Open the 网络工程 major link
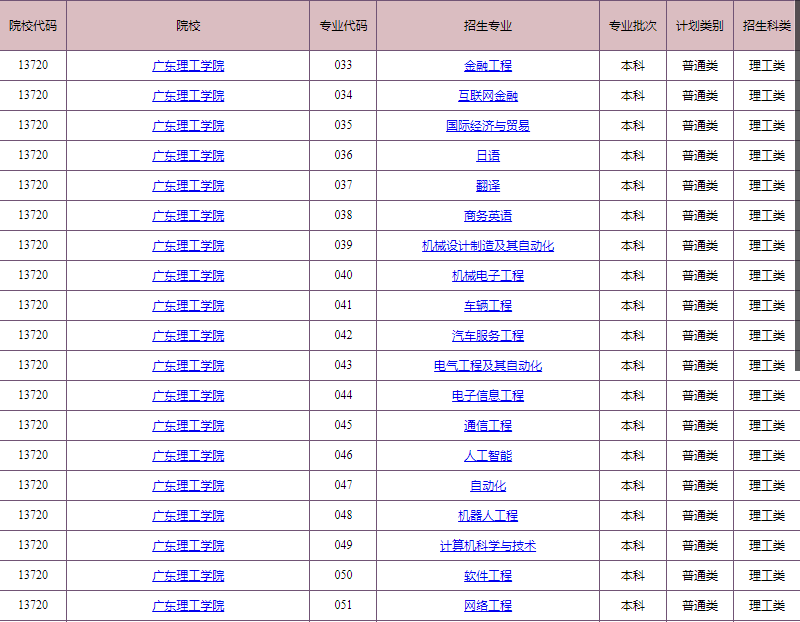This screenshot has height=622, width=800. pyautogui.click(x=488, y=606)
